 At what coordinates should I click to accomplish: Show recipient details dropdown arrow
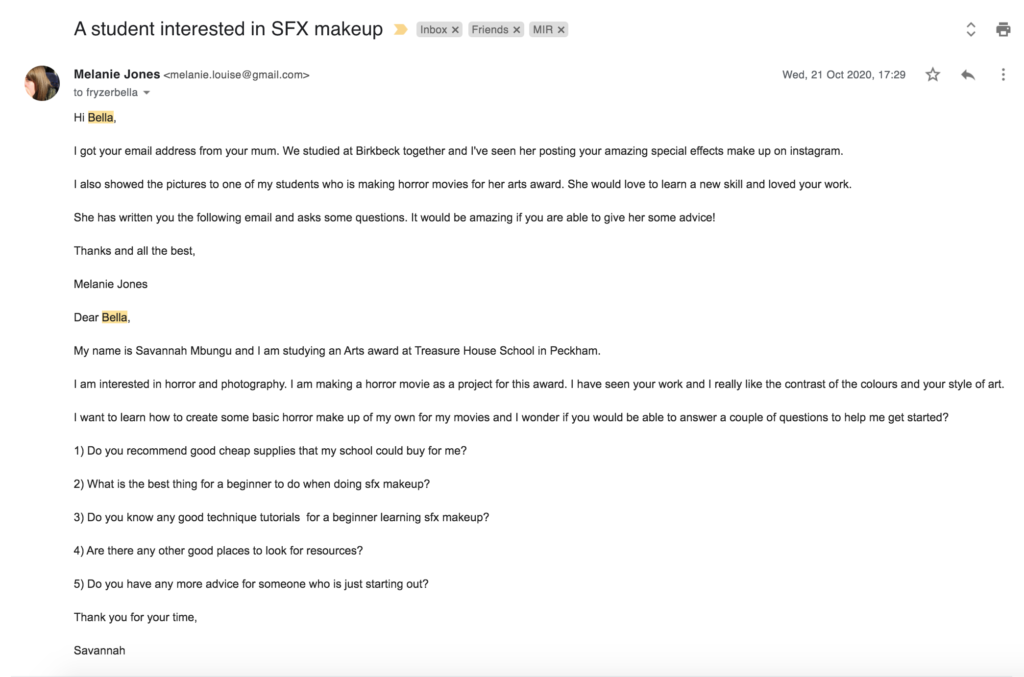146,93
